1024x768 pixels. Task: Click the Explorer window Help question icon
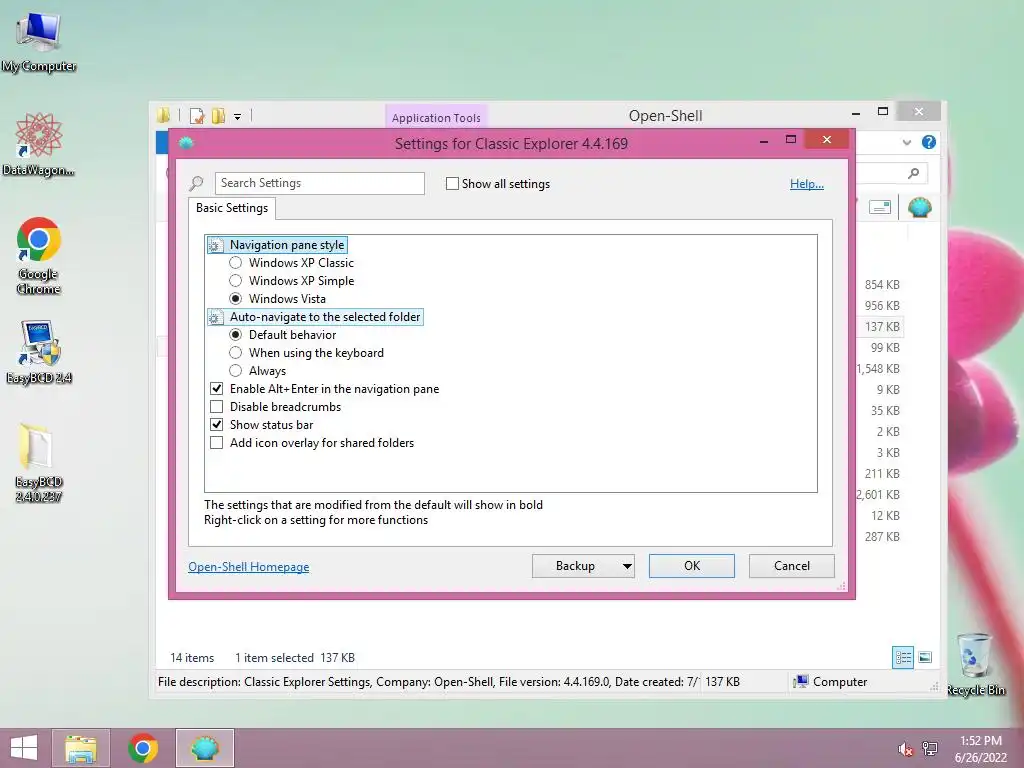(x=928, y=142)
